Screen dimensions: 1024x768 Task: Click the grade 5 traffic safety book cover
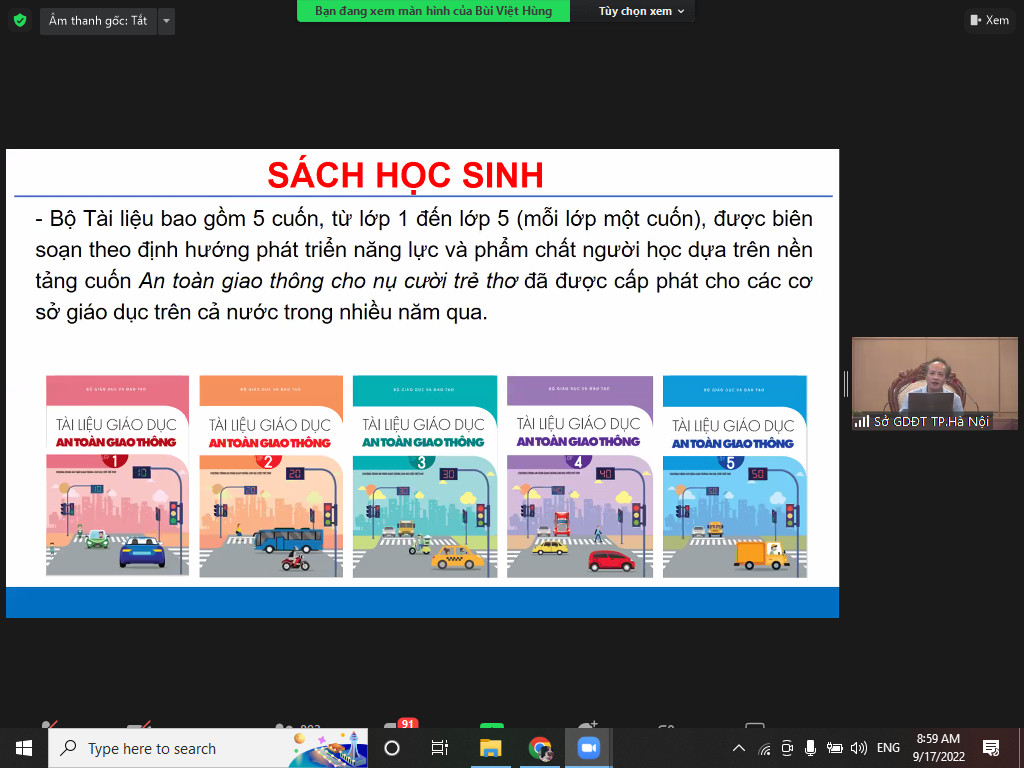coord(734,476)
